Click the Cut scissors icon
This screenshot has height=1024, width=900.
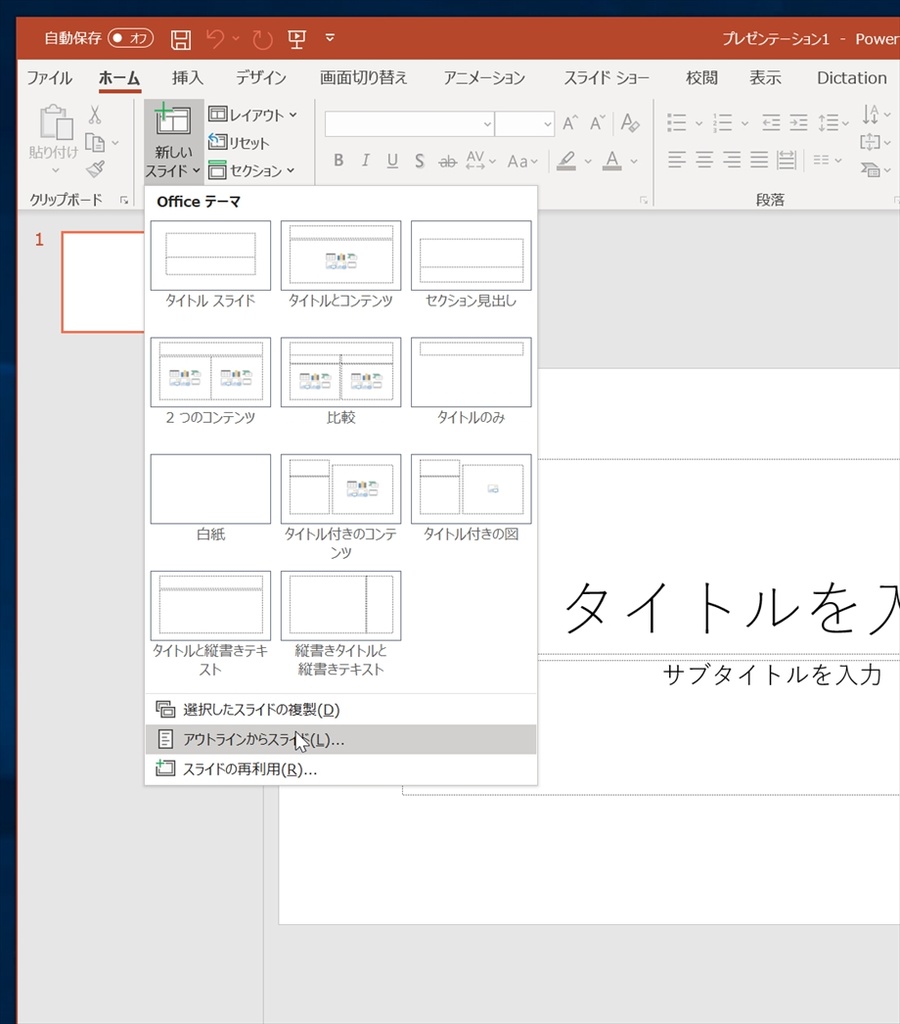pos(95,115)
